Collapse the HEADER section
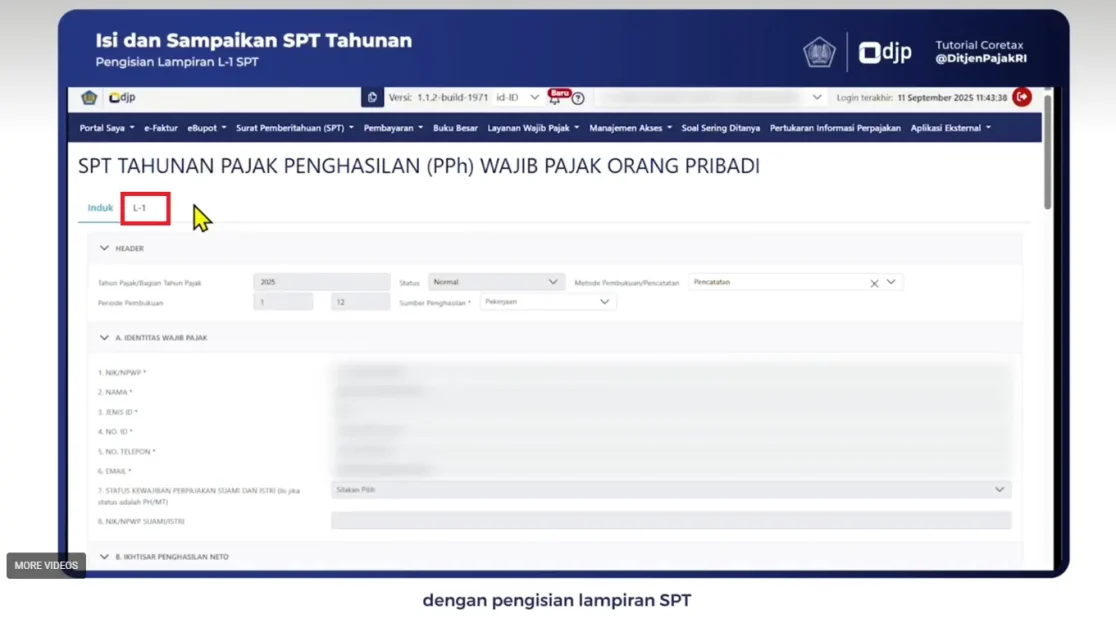This screenshot has height=628, width=1116. [104, 248]
